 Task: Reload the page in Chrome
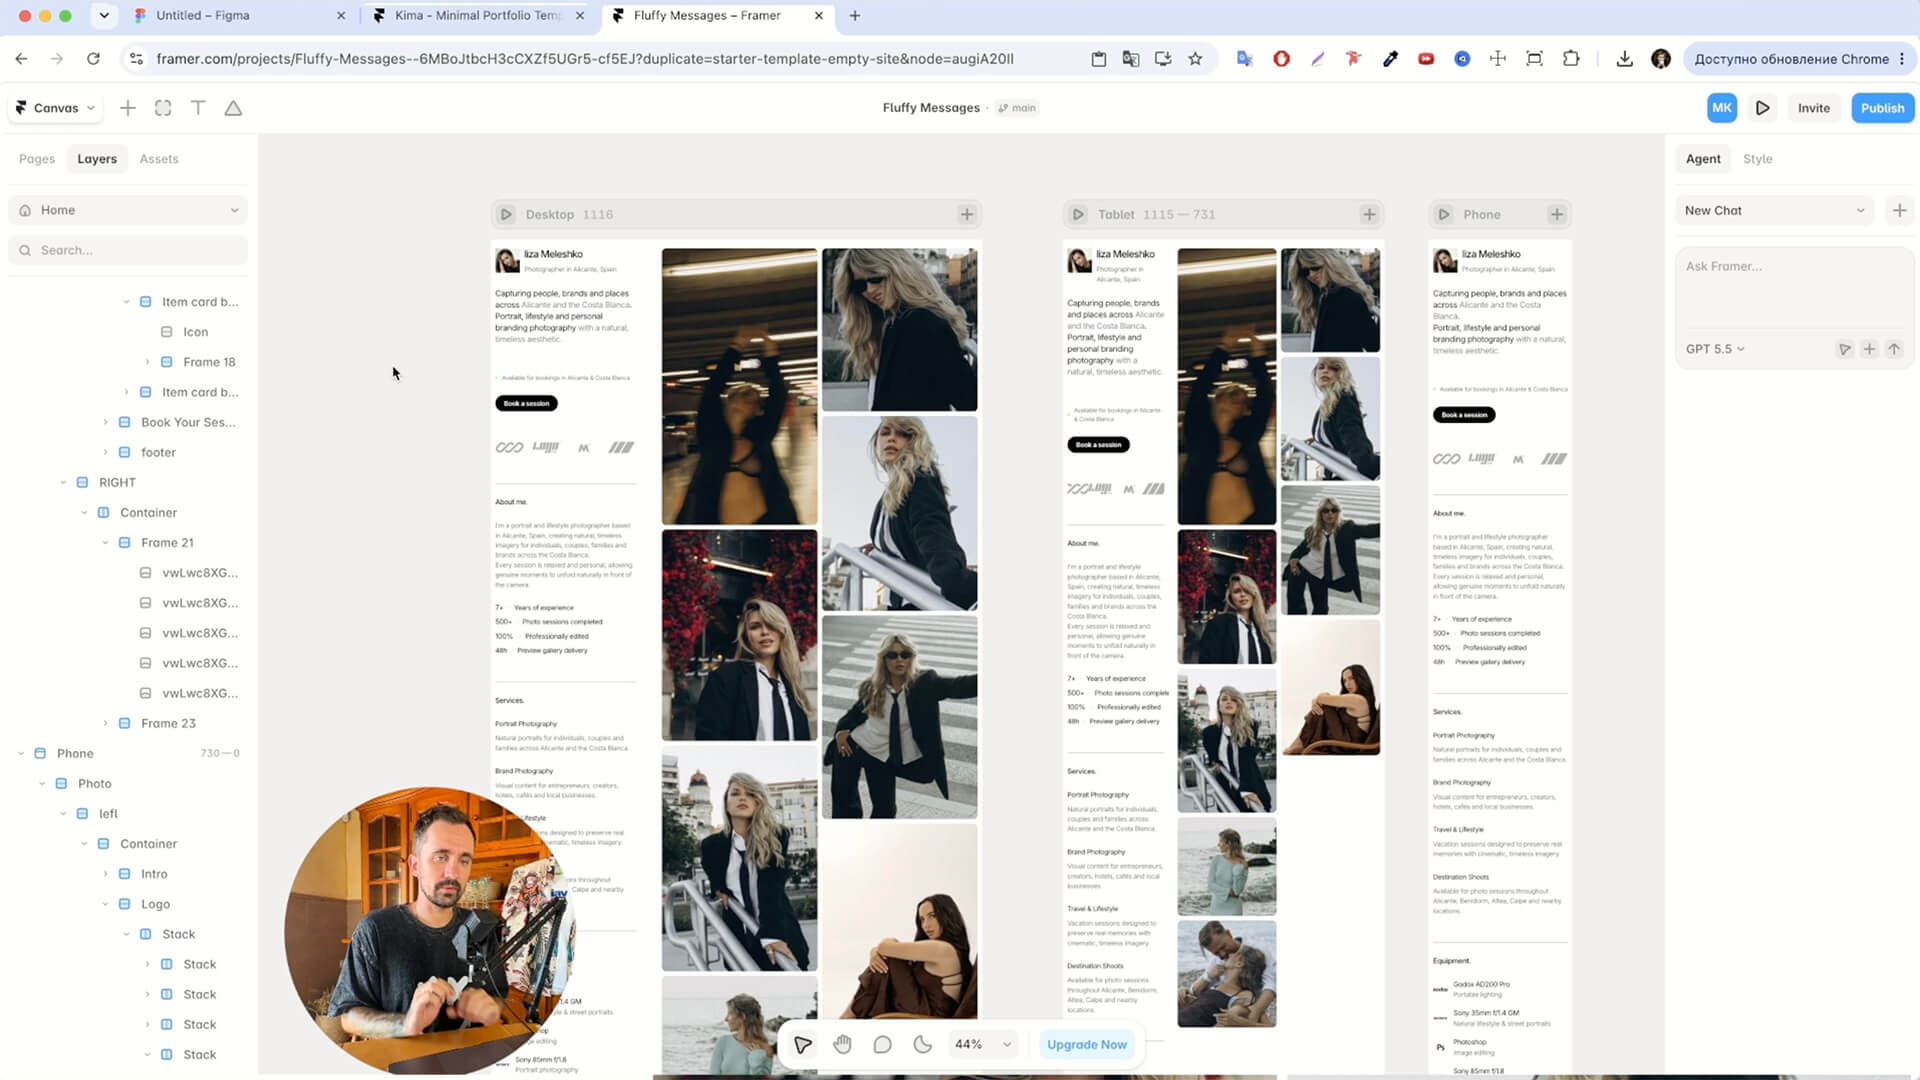coord(93,59)
